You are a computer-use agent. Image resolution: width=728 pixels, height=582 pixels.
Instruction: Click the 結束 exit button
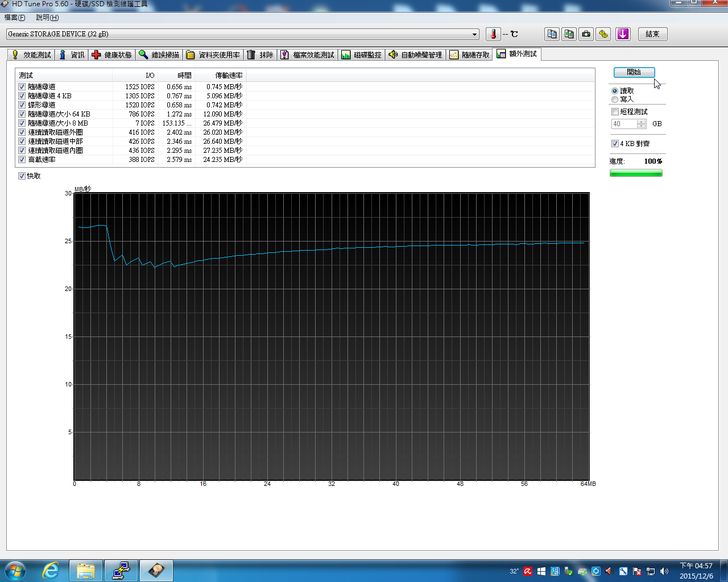pos(651,33)
